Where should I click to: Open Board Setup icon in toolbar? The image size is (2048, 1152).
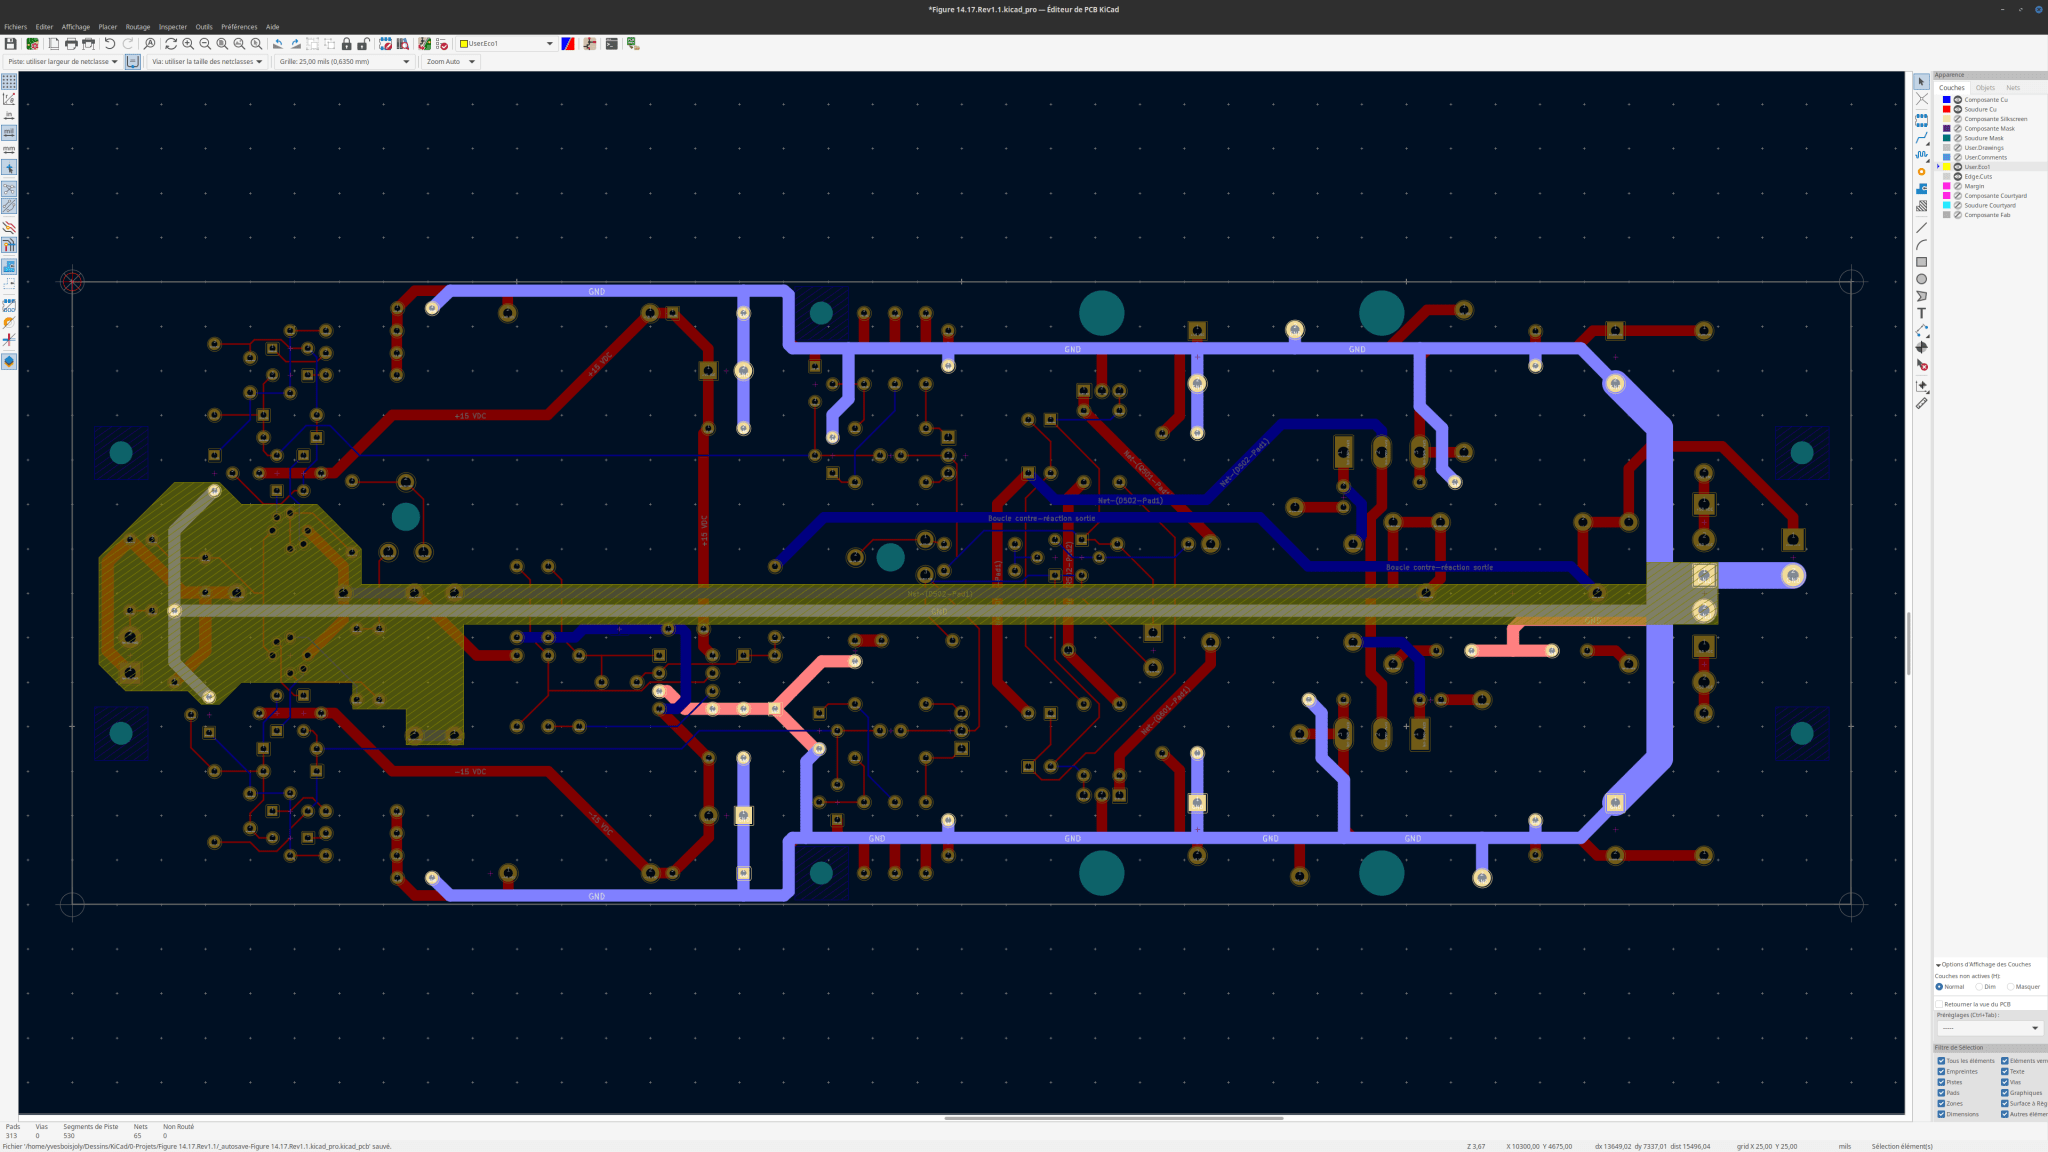tap(32, 44)
